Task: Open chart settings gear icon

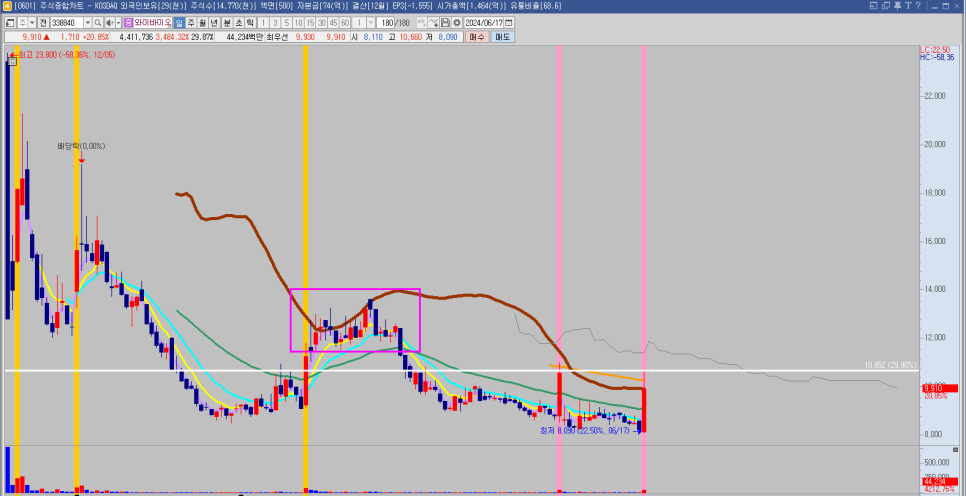Action: (457, 22)
